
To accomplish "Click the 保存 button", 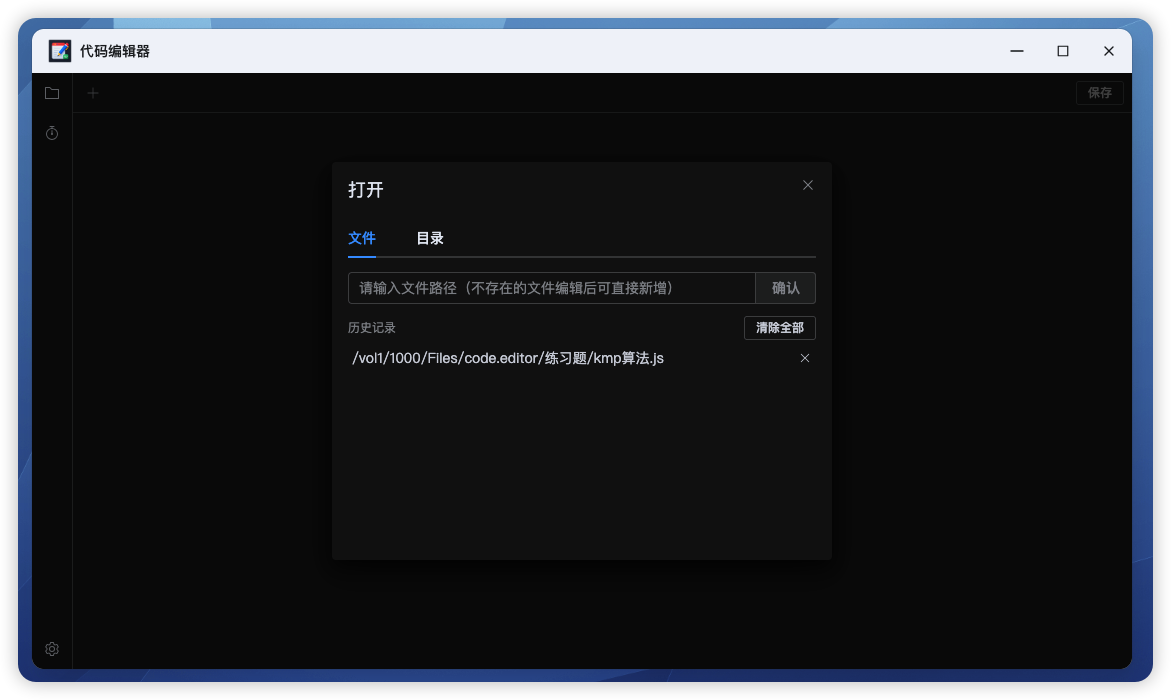I will pos(1099,93).
